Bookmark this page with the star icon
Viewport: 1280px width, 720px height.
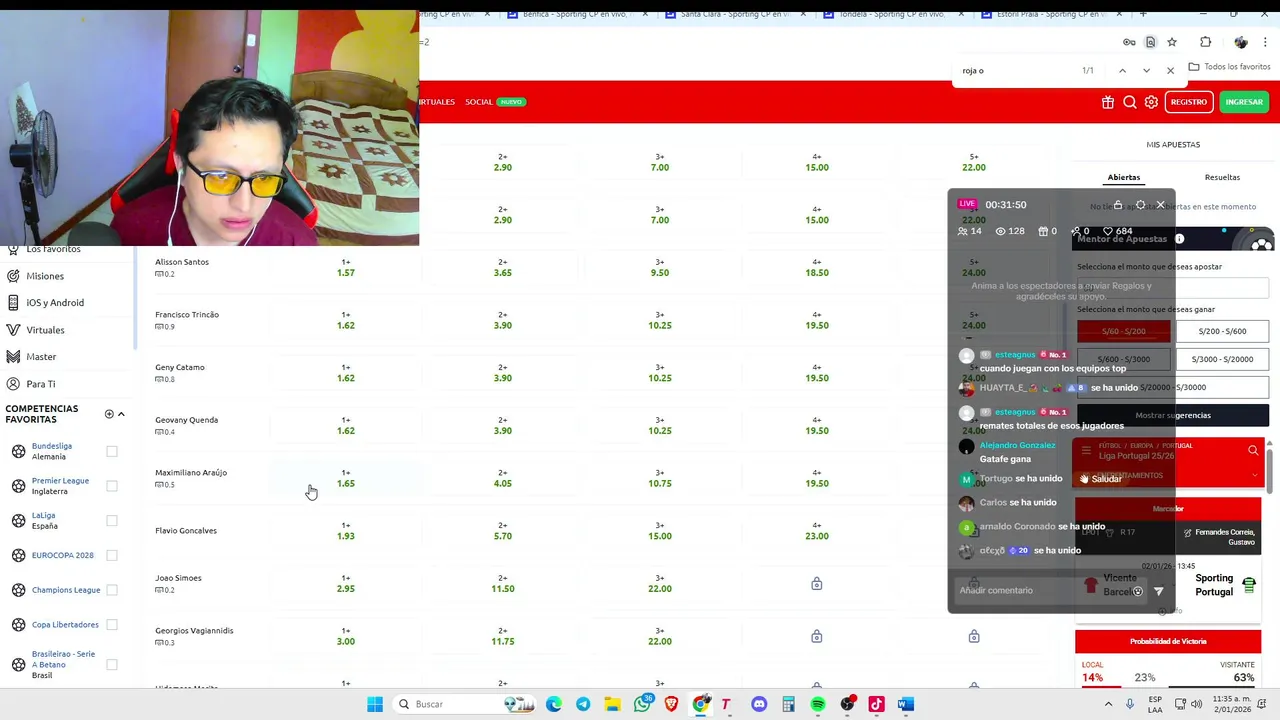(1172, 42)
